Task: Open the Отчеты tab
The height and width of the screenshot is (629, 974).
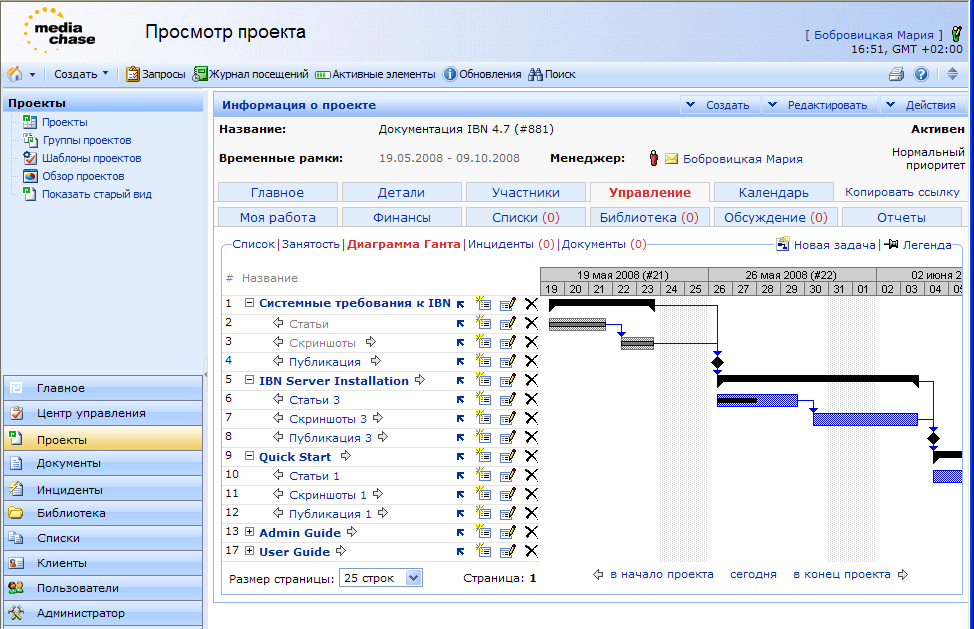Action: pos(901,217)
